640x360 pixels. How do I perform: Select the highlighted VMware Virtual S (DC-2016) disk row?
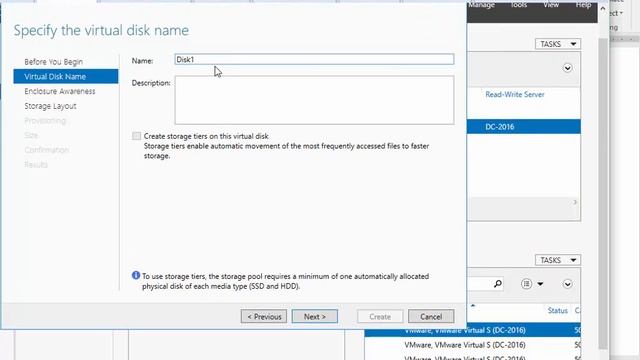(473, 330)
